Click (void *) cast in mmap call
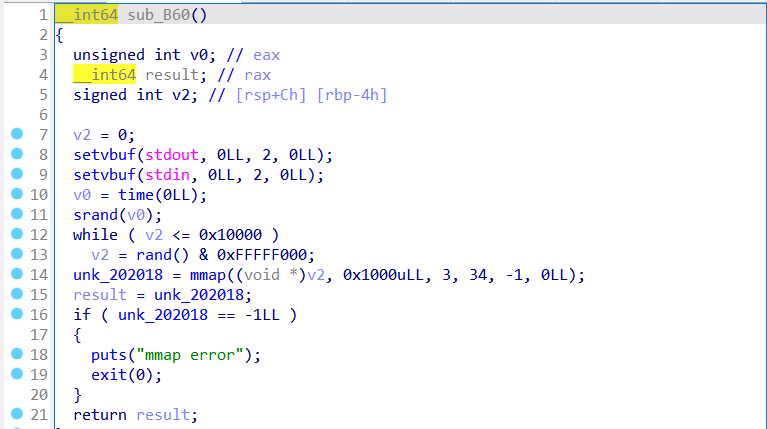Viewport: 767px width, 429px height. pyautogui.click(x=271, y=275)
